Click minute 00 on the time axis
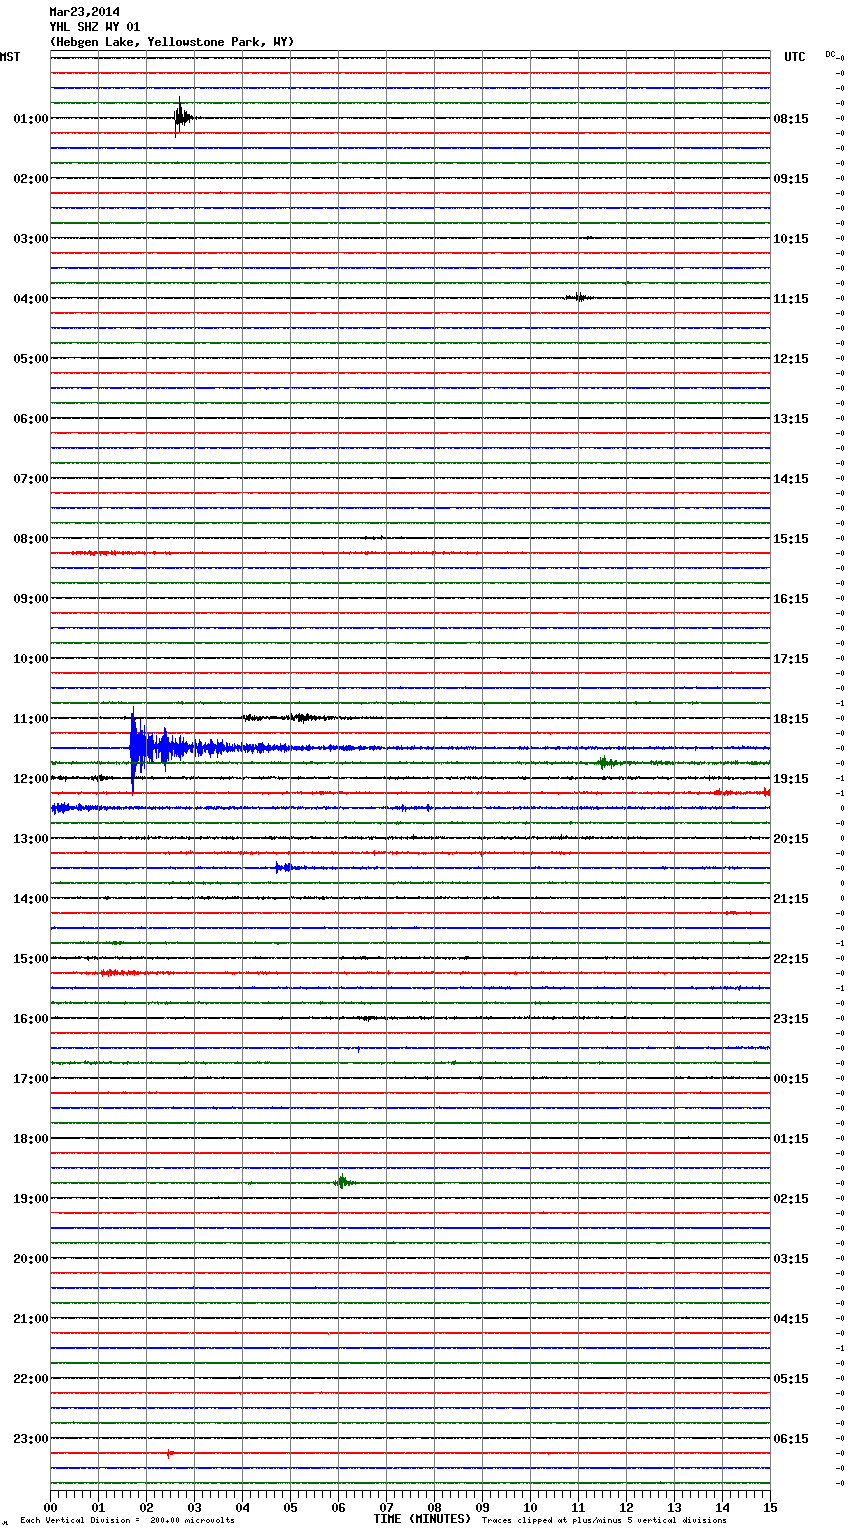850x1534 pixels. (50, 1507)
